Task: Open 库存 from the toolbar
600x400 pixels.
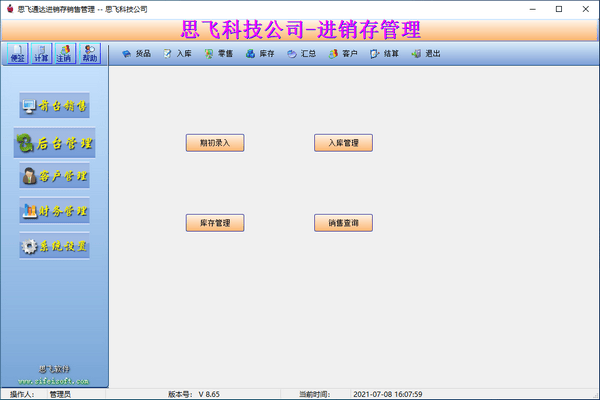Action: tap(259, 54)
